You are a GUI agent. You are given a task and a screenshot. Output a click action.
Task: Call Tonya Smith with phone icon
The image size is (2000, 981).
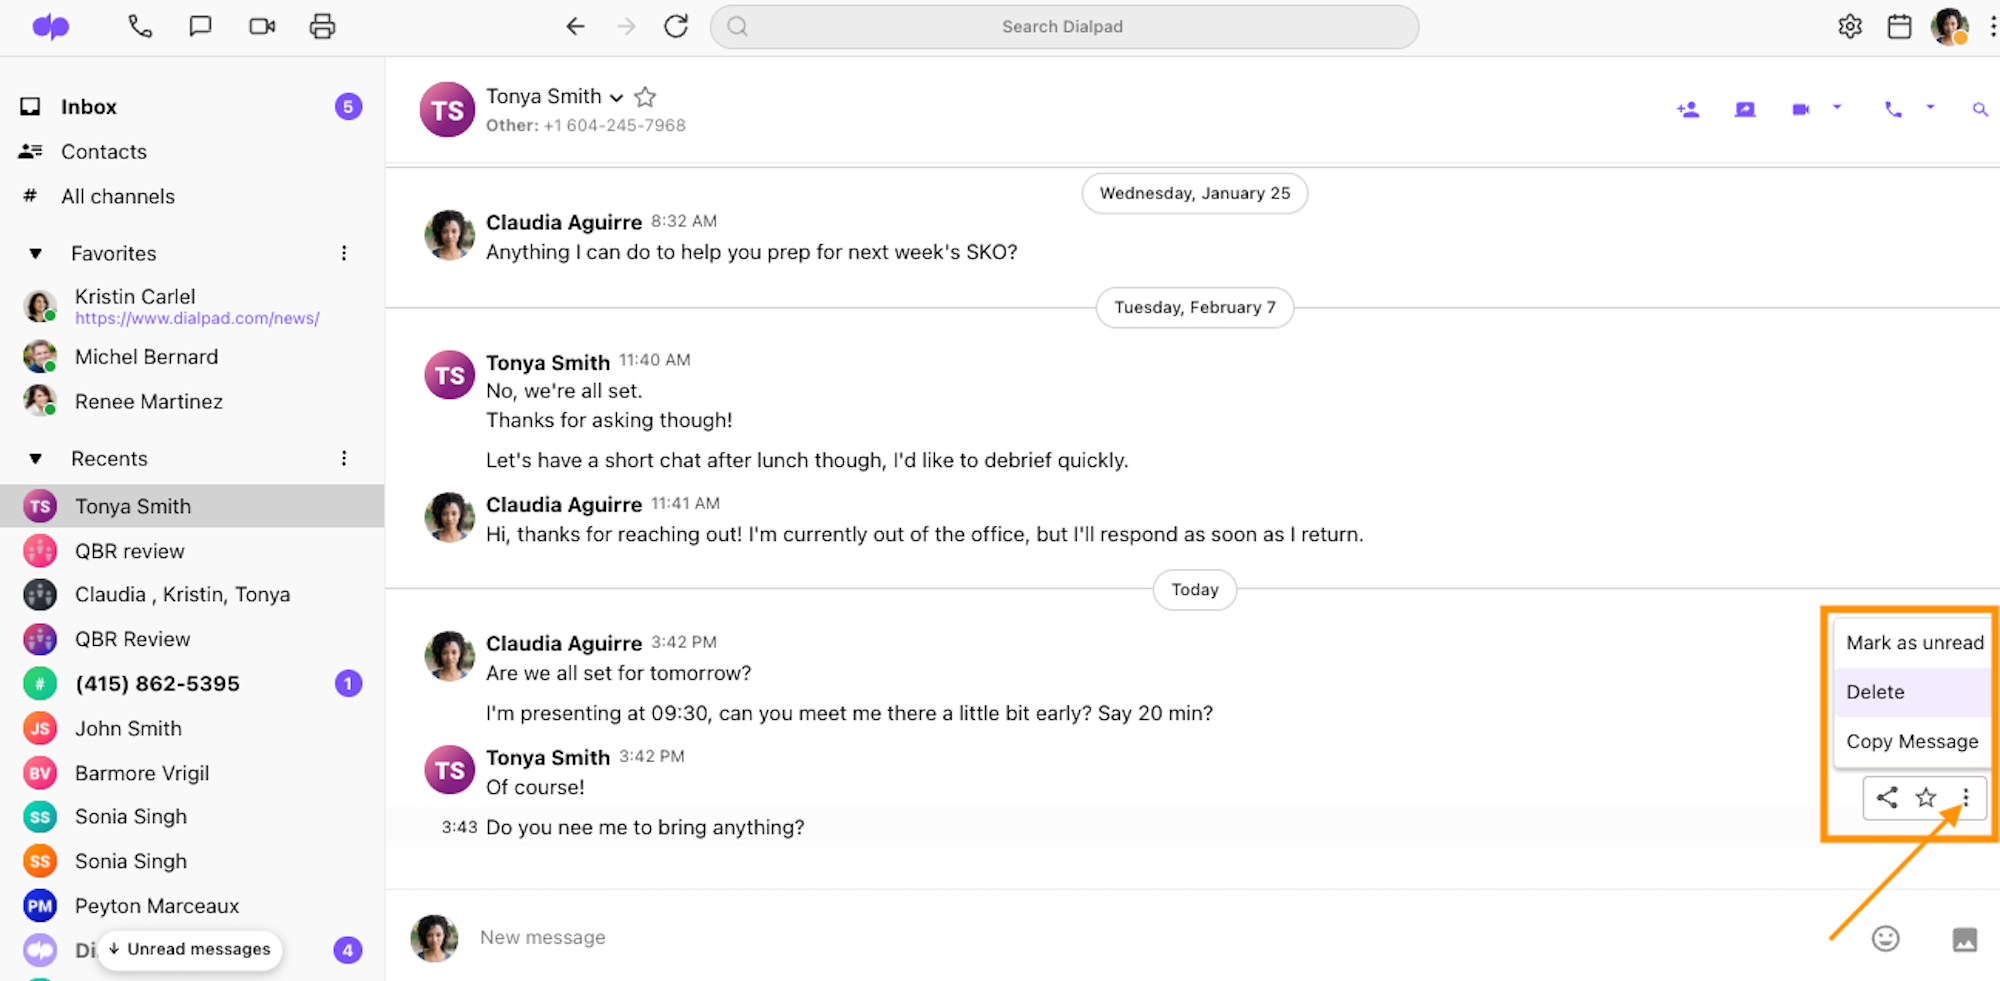(x=1893, y=110)
